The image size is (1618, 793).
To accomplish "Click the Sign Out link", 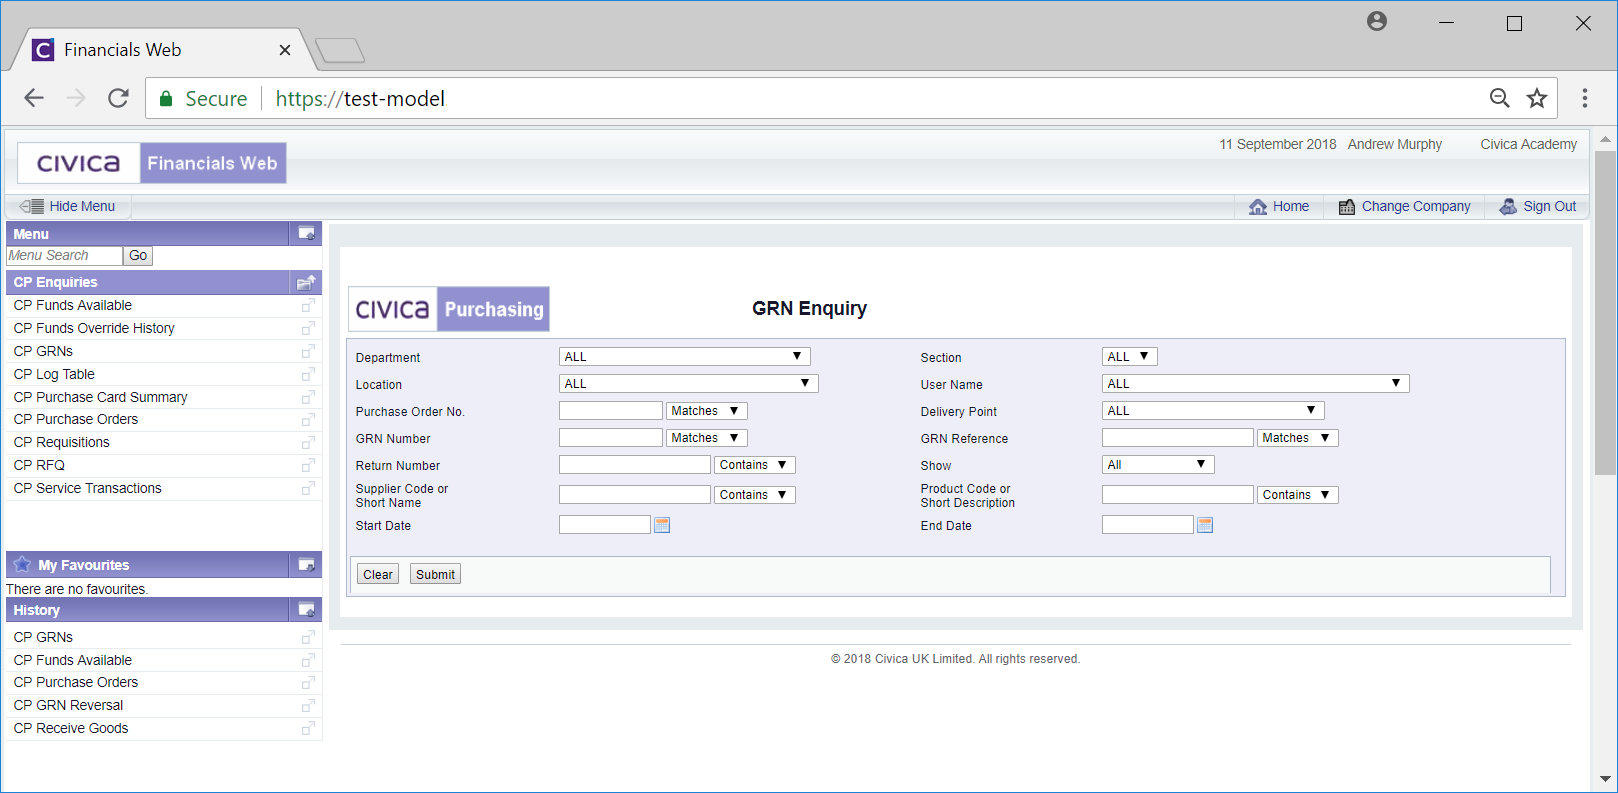I will pyautogui.click(x=1550, y=207).
